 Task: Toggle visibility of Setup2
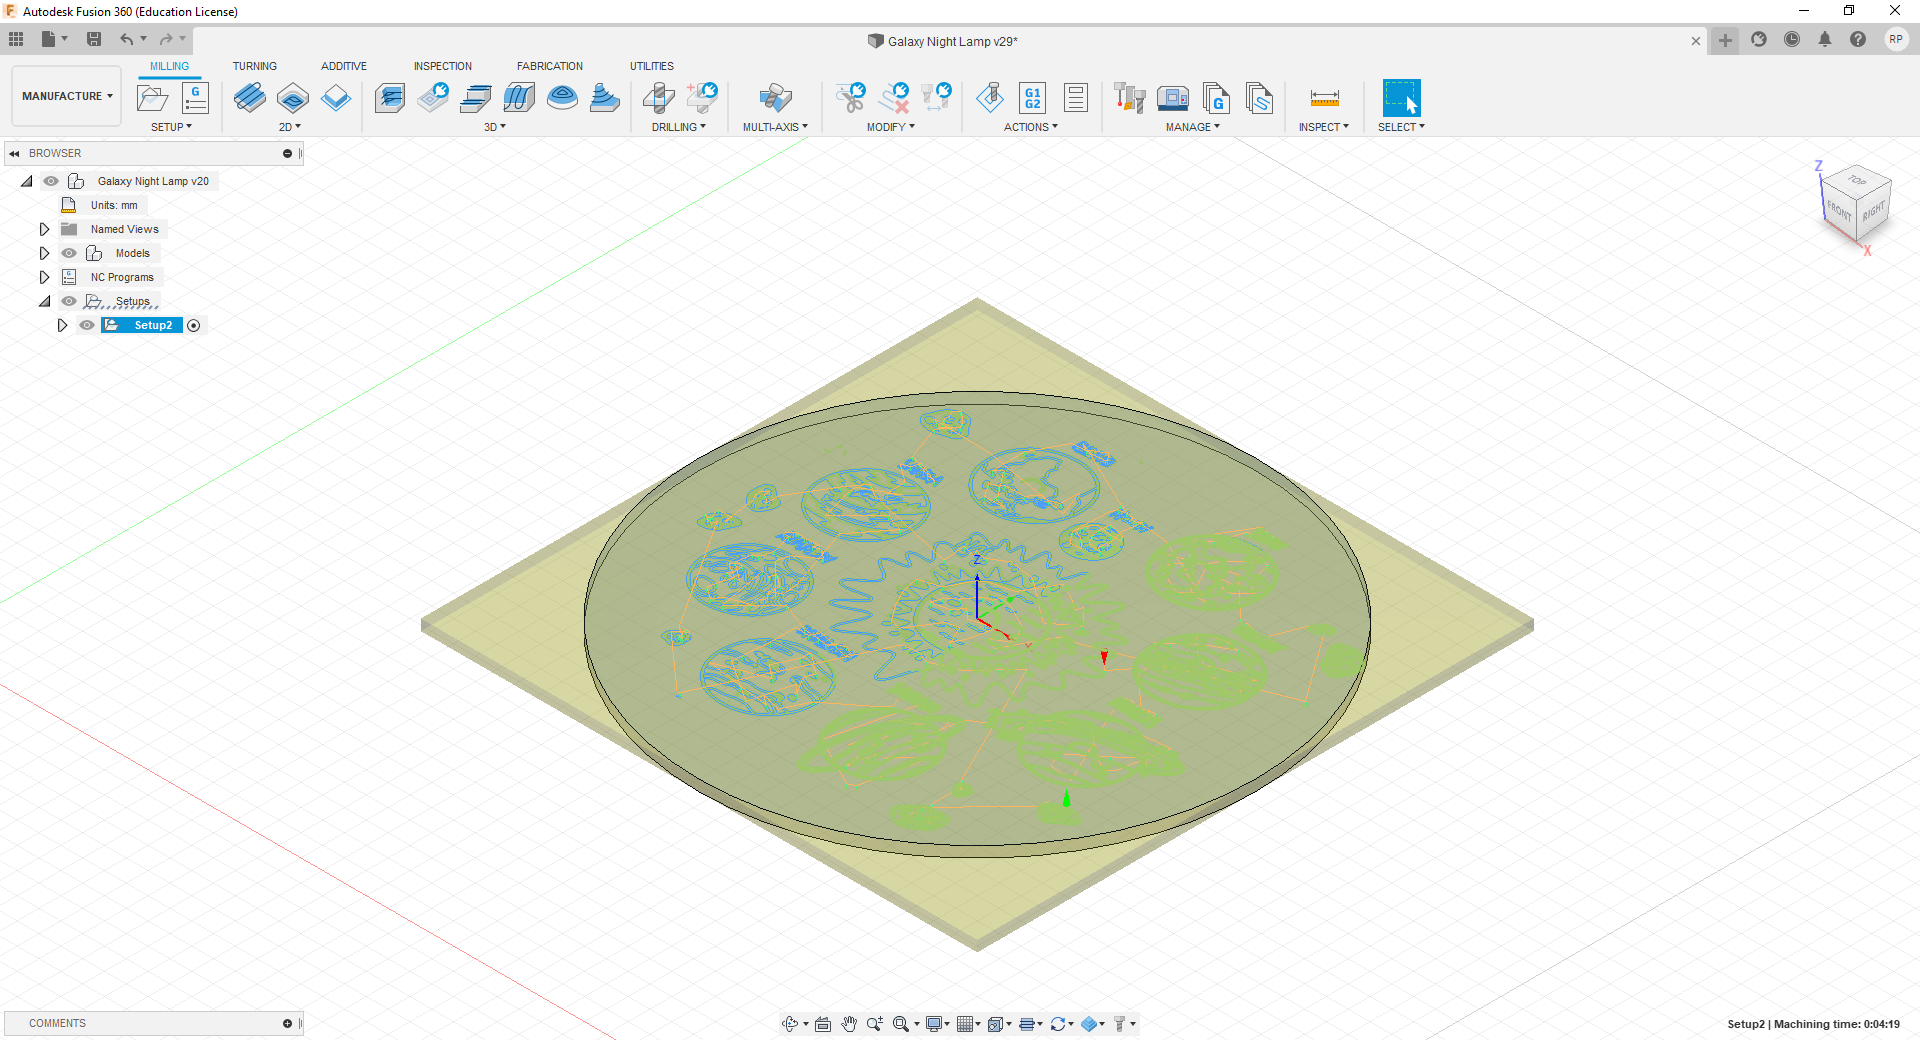87,326
